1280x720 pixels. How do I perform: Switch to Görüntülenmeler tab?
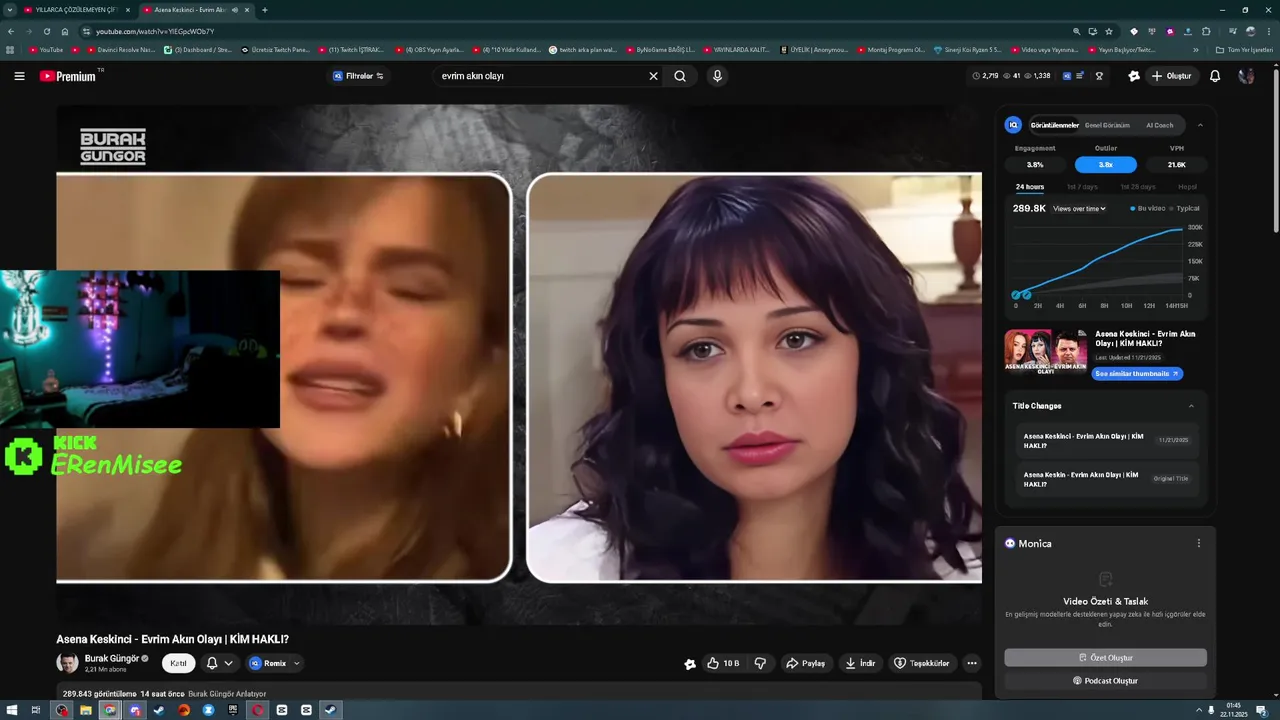point(1054,125)
